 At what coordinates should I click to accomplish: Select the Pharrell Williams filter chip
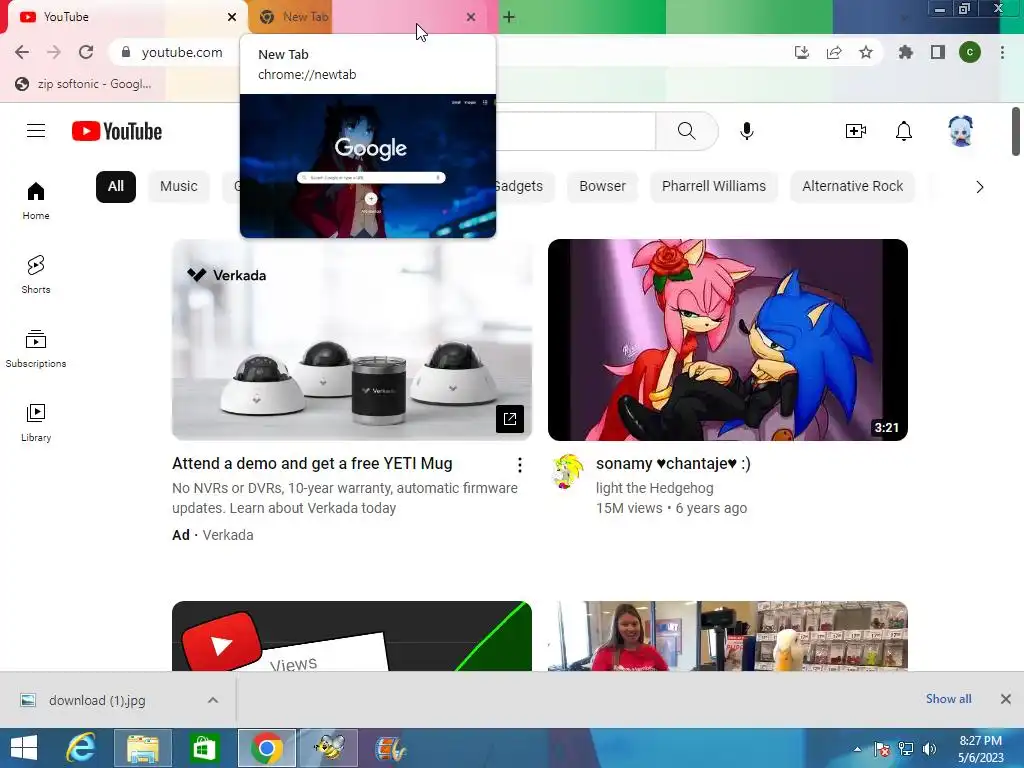[x=714, y=187]
